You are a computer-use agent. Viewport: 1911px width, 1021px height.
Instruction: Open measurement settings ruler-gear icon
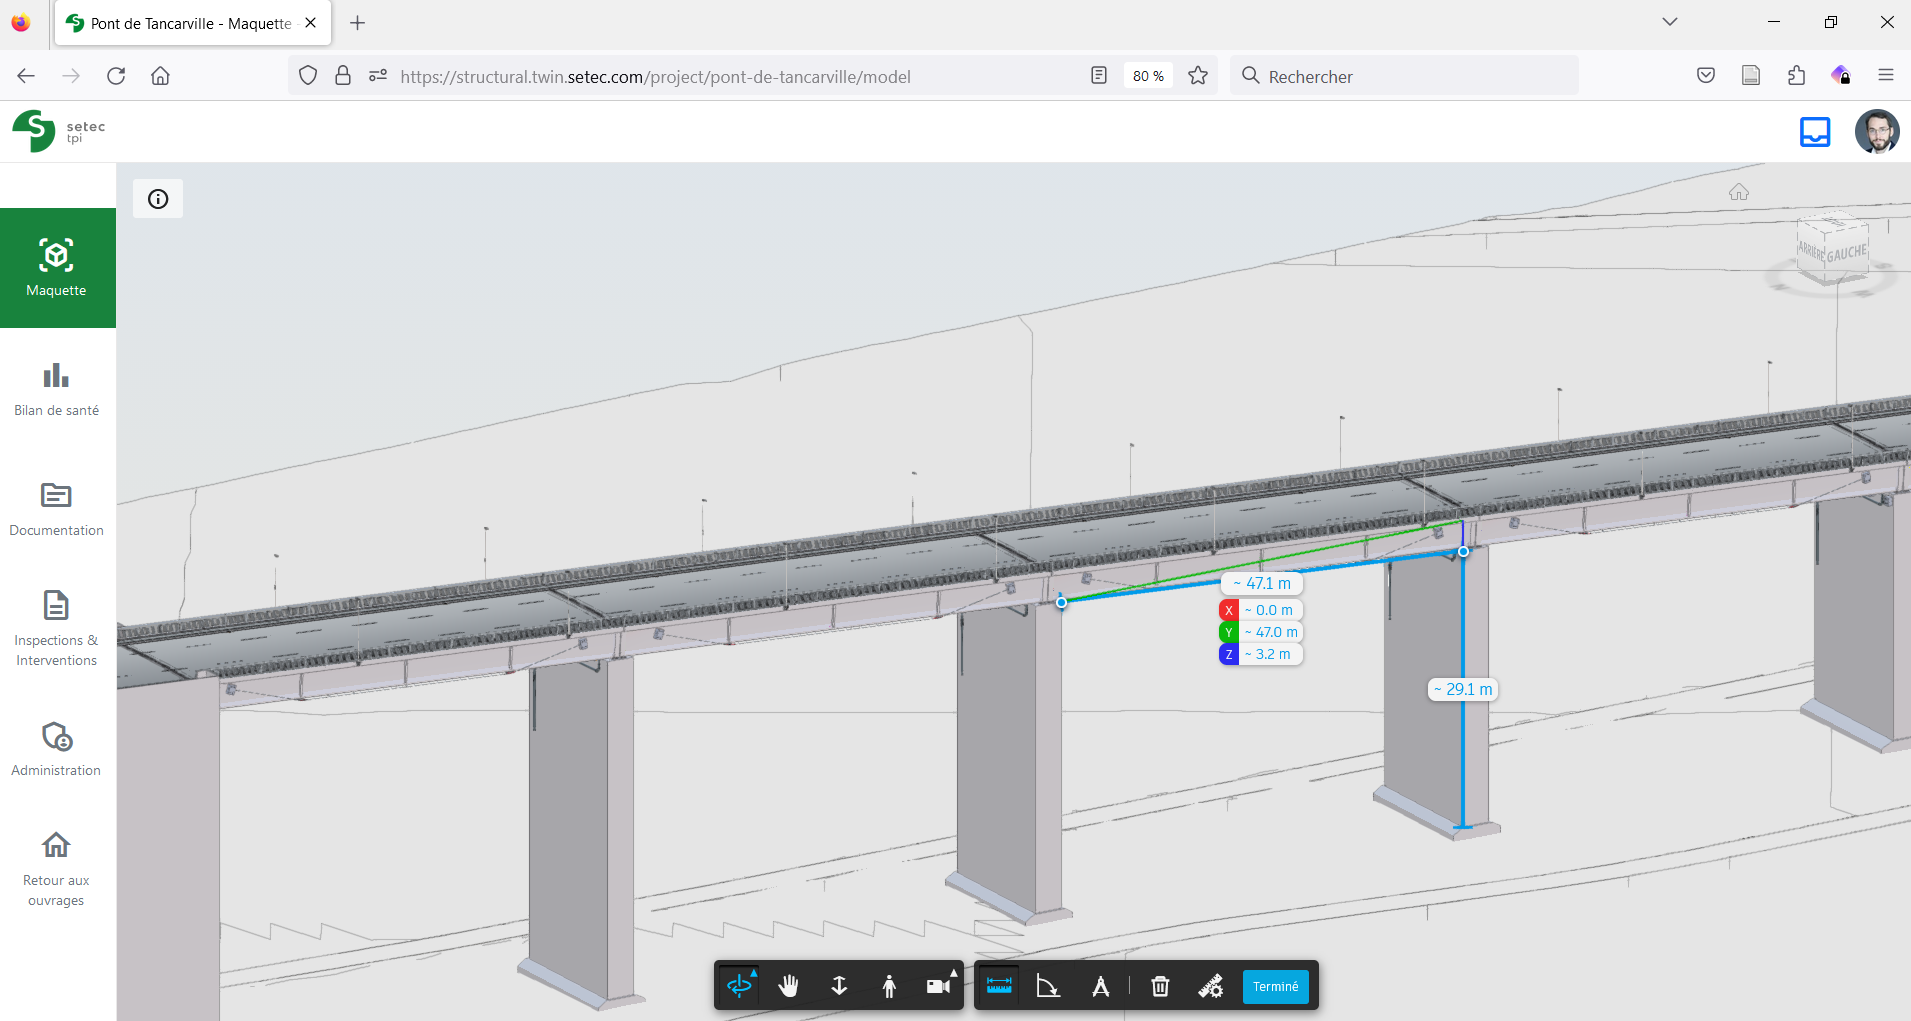click(1210, 986)
